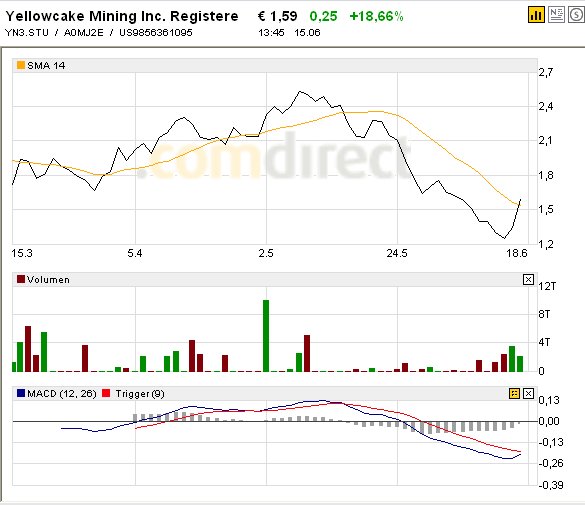
Task: Click the 2.5 date axis label
Action: 266,254
